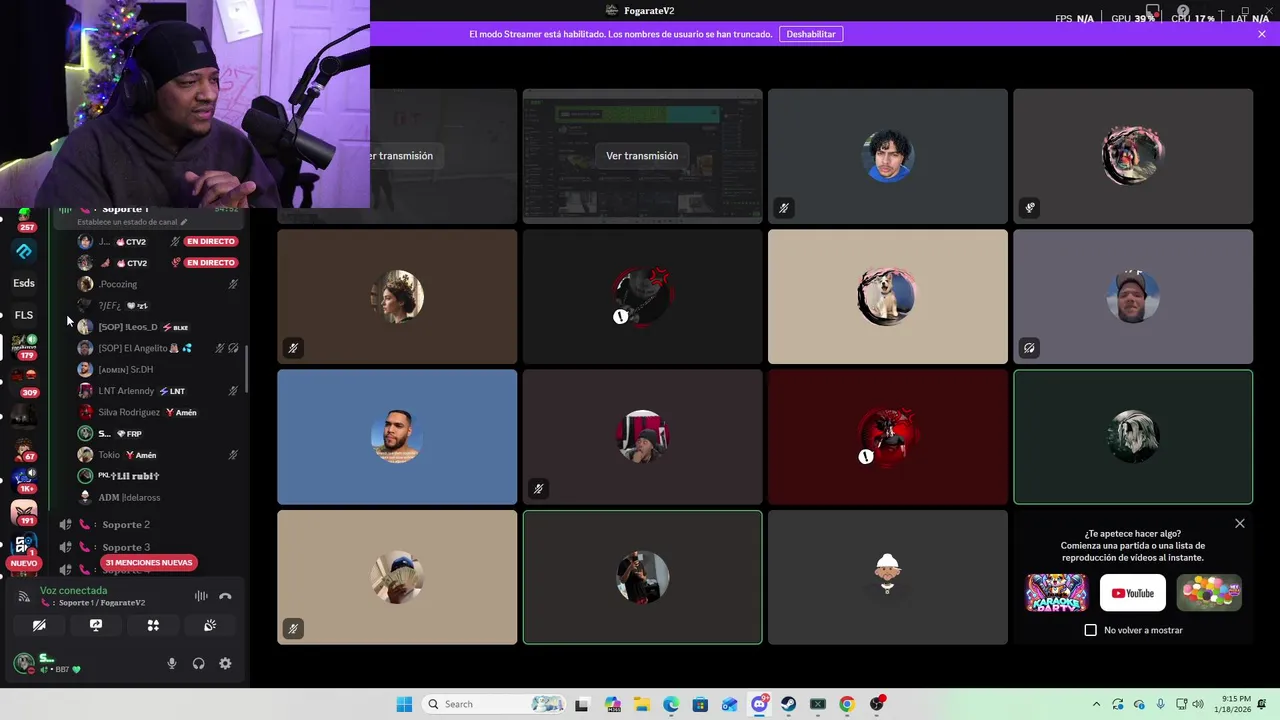Open server with 191 badge
The image size is (1280, 720).
pyautogui.click(x=24, y=513)
